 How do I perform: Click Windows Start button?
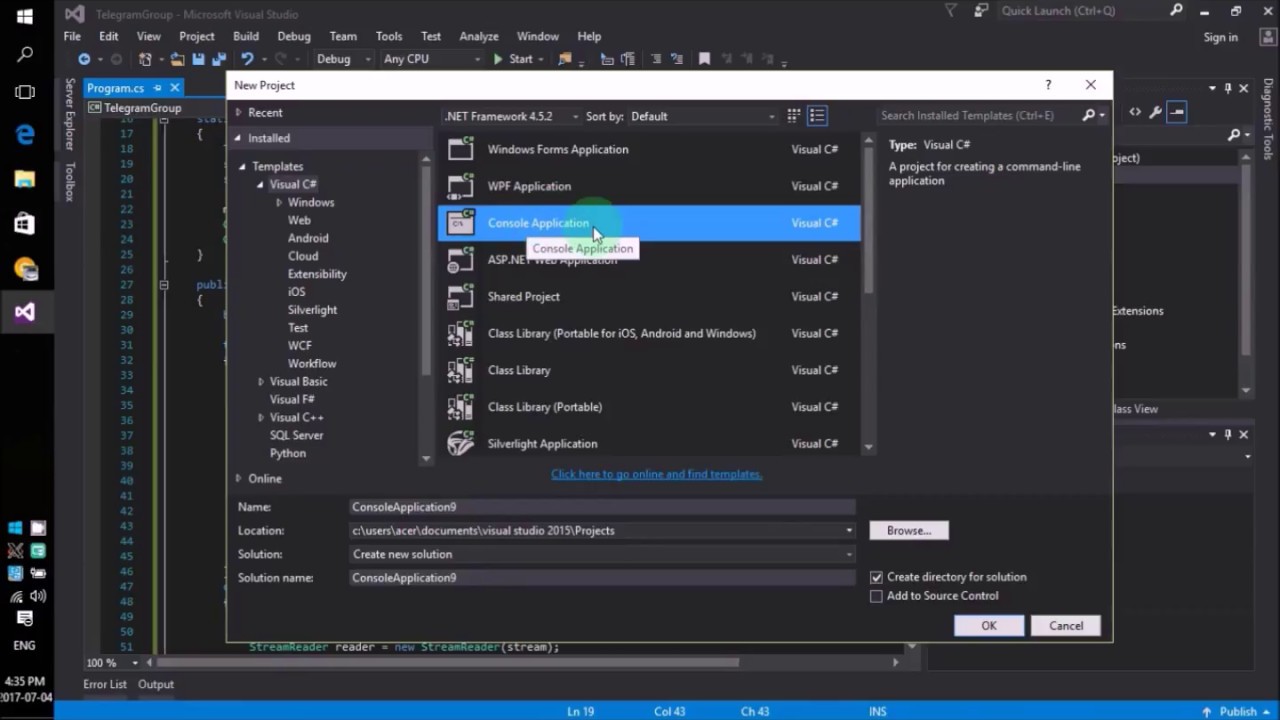click(25, 16)
